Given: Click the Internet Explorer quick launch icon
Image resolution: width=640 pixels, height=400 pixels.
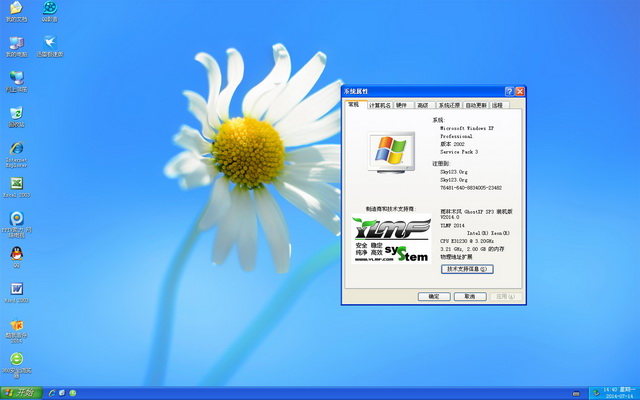Looking at the screenshot, I should pyautogui.click(x=52, y=393).
